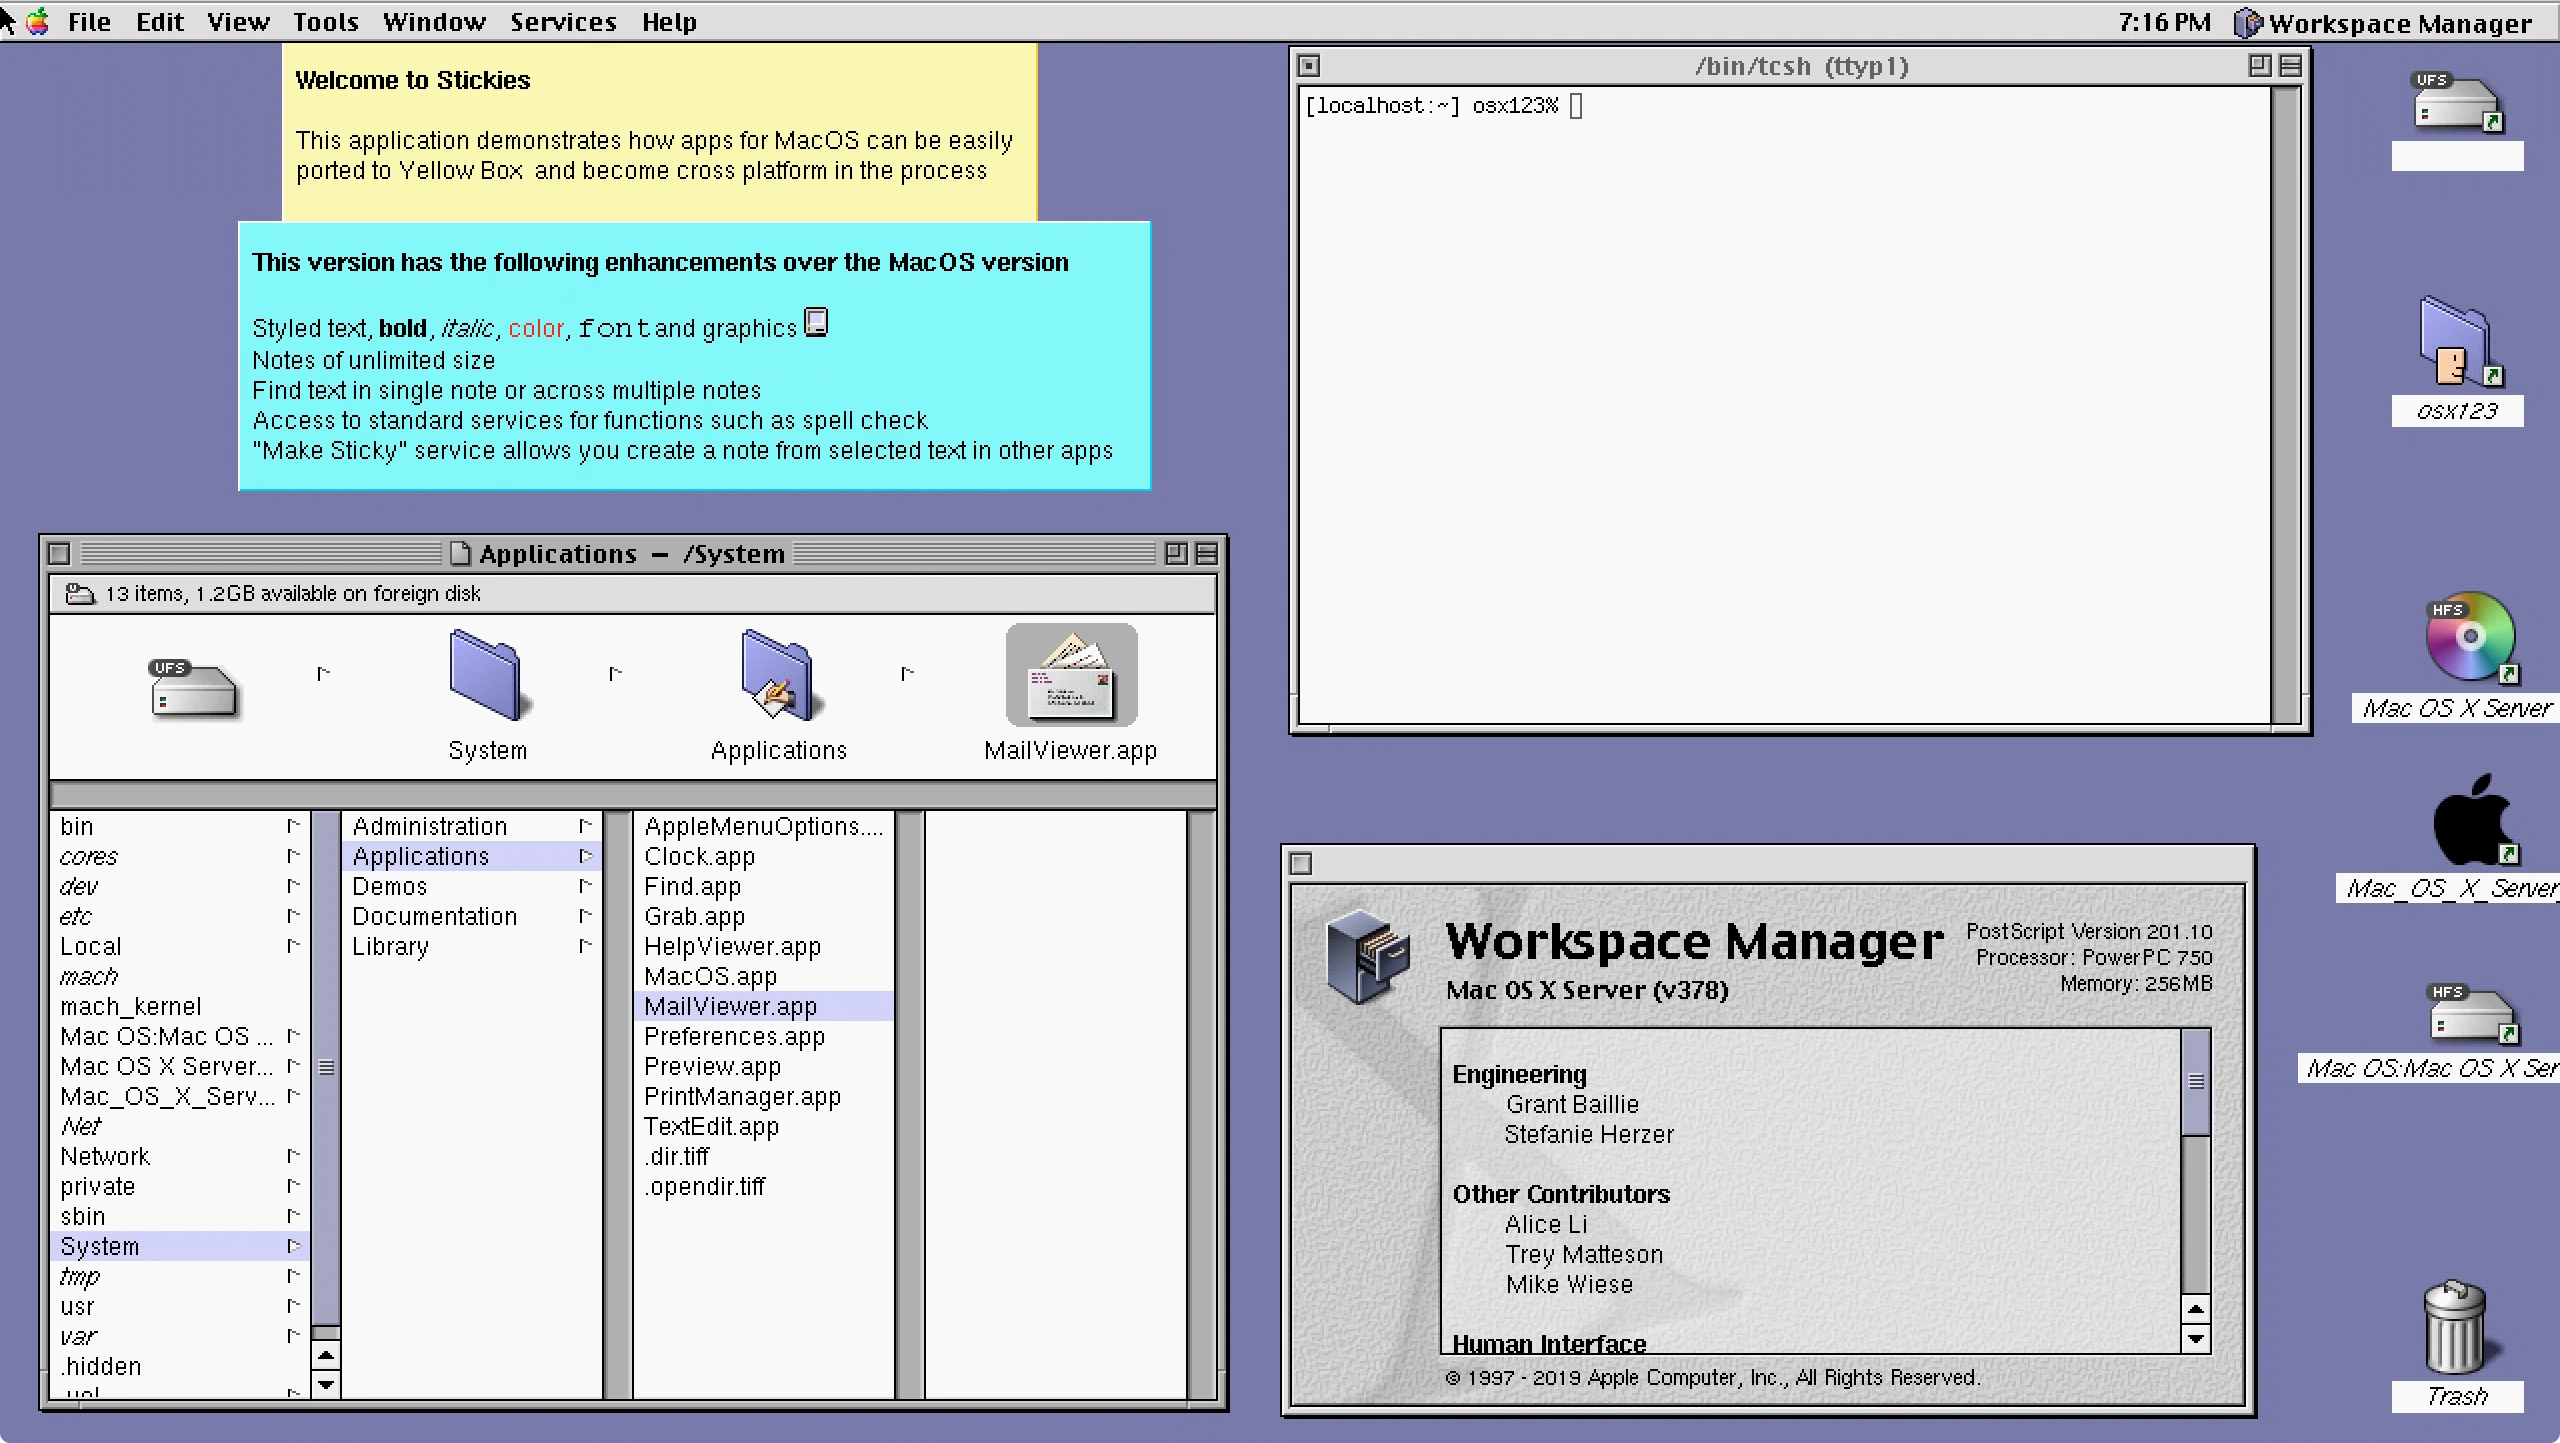Click the Applications folder icon in path
The height and width of the screenshot is (1443, 2560).
[x=778, y=677]
